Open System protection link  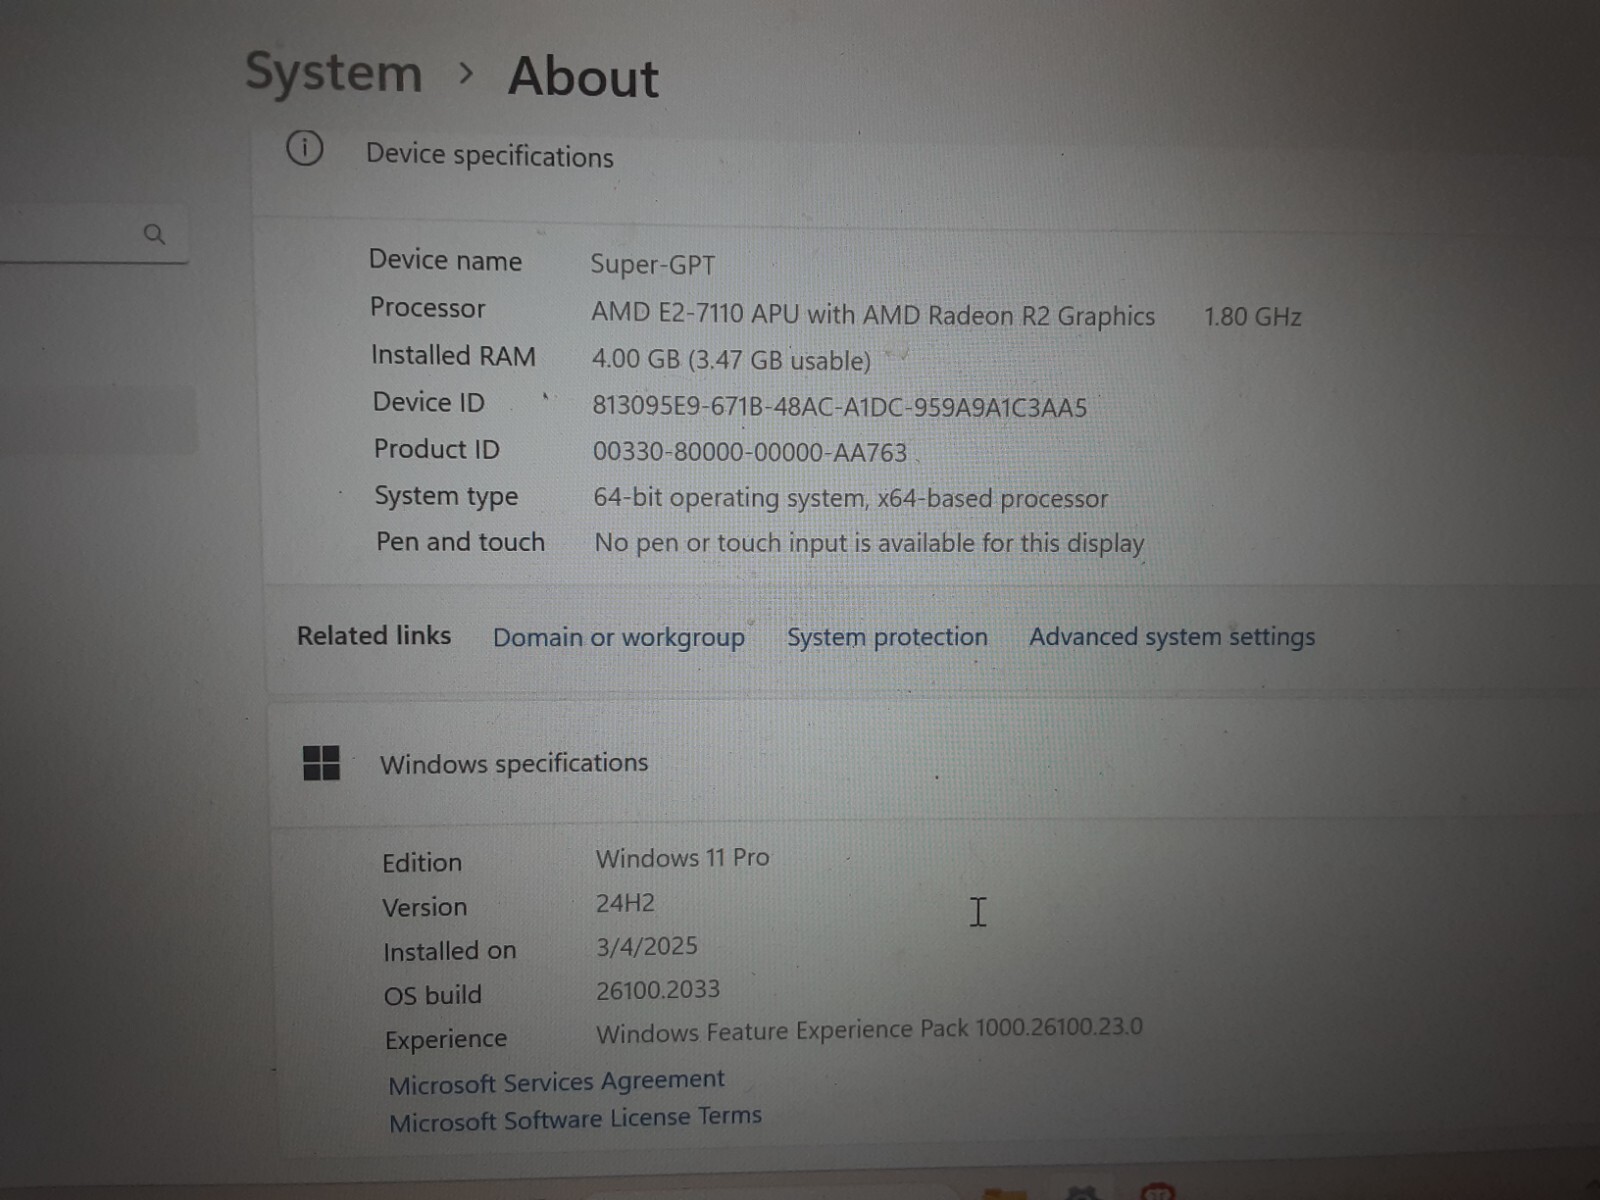click(x=887, y=636)
